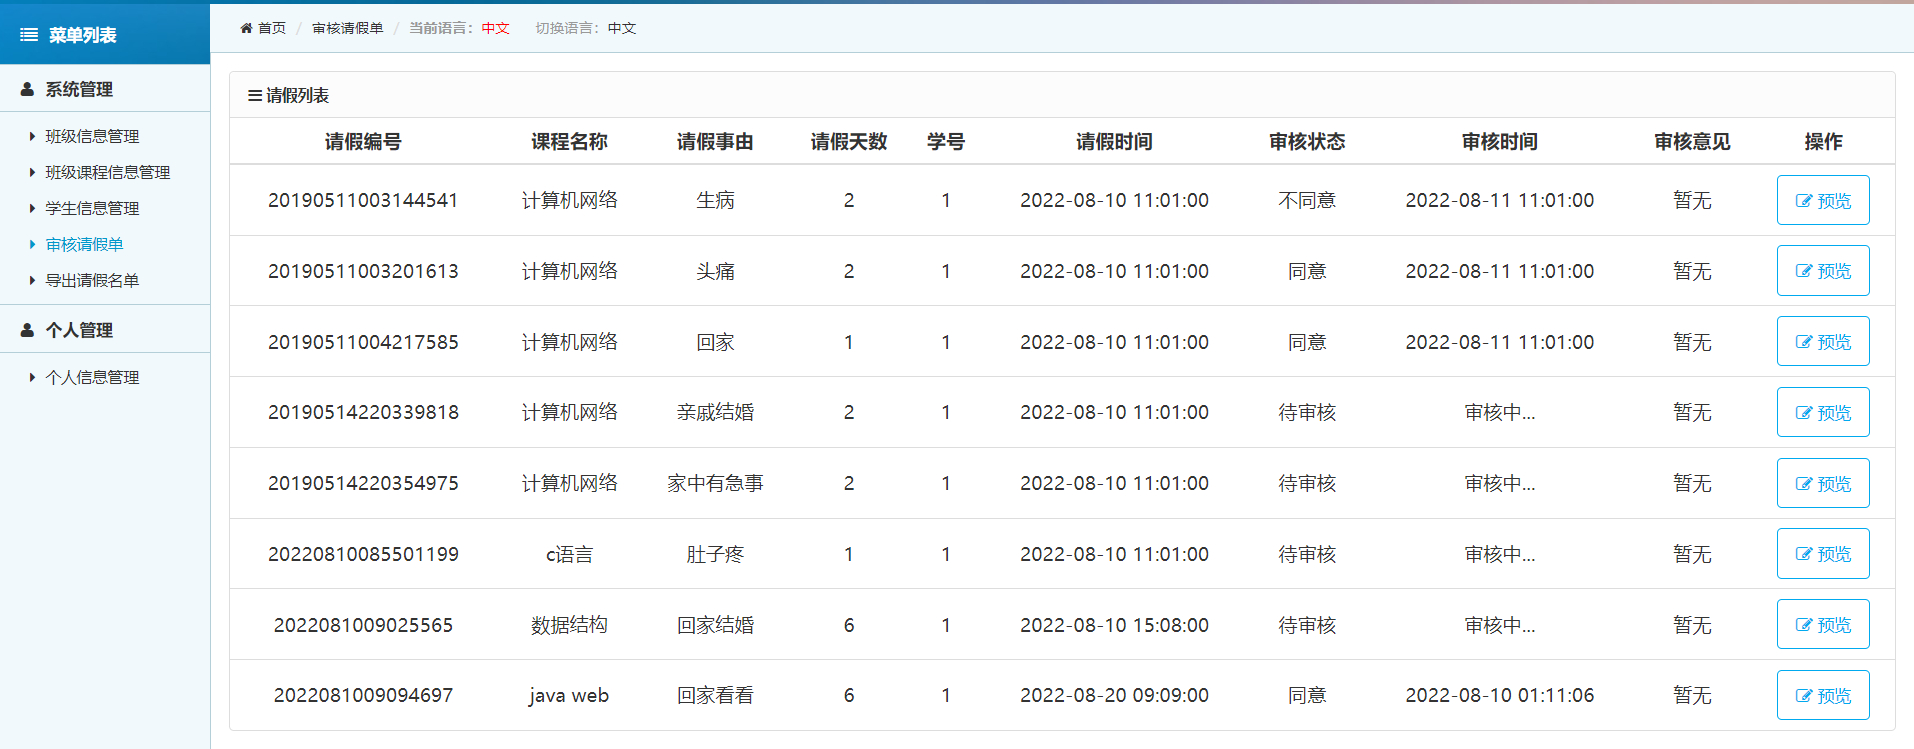Click the 回家结婚 reason cell
This screenshot has width=1914, height=749.
pos(715,625)
